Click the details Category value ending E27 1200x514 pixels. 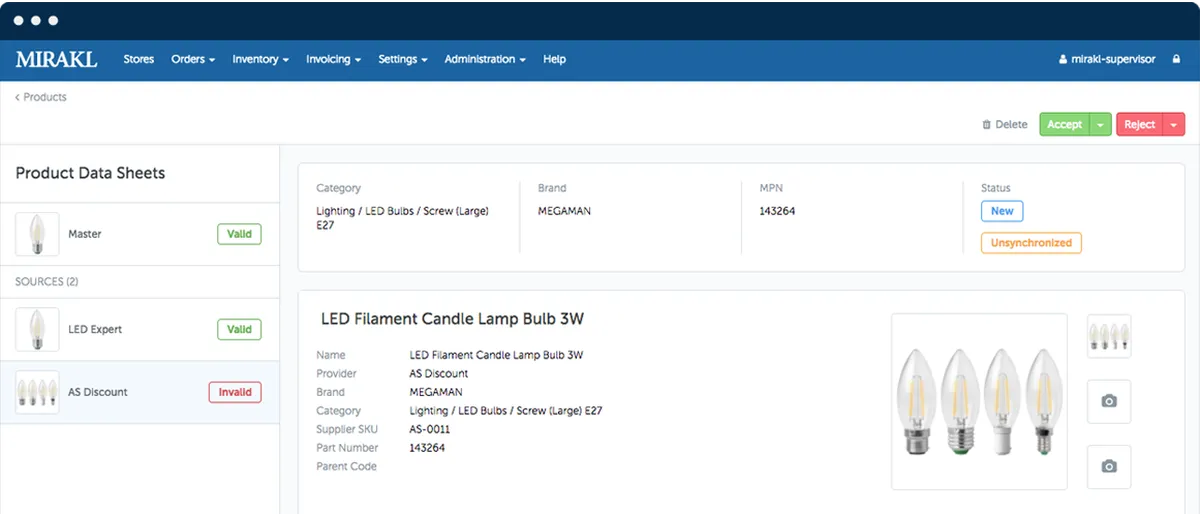[x=506, y=411]
